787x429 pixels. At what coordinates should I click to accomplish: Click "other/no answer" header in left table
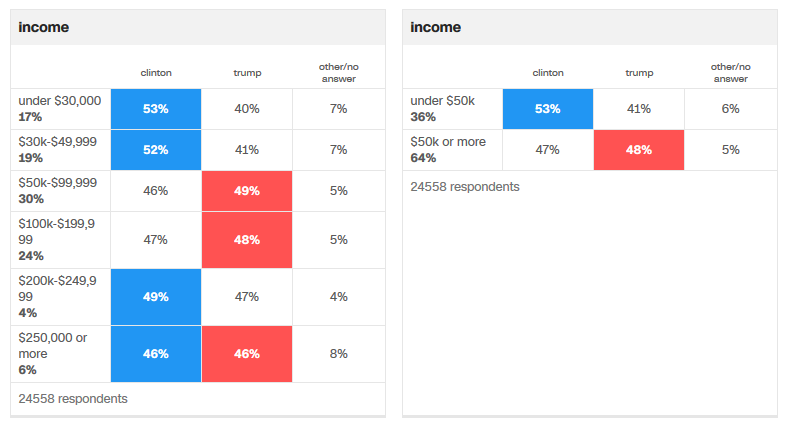coord(338,72)
